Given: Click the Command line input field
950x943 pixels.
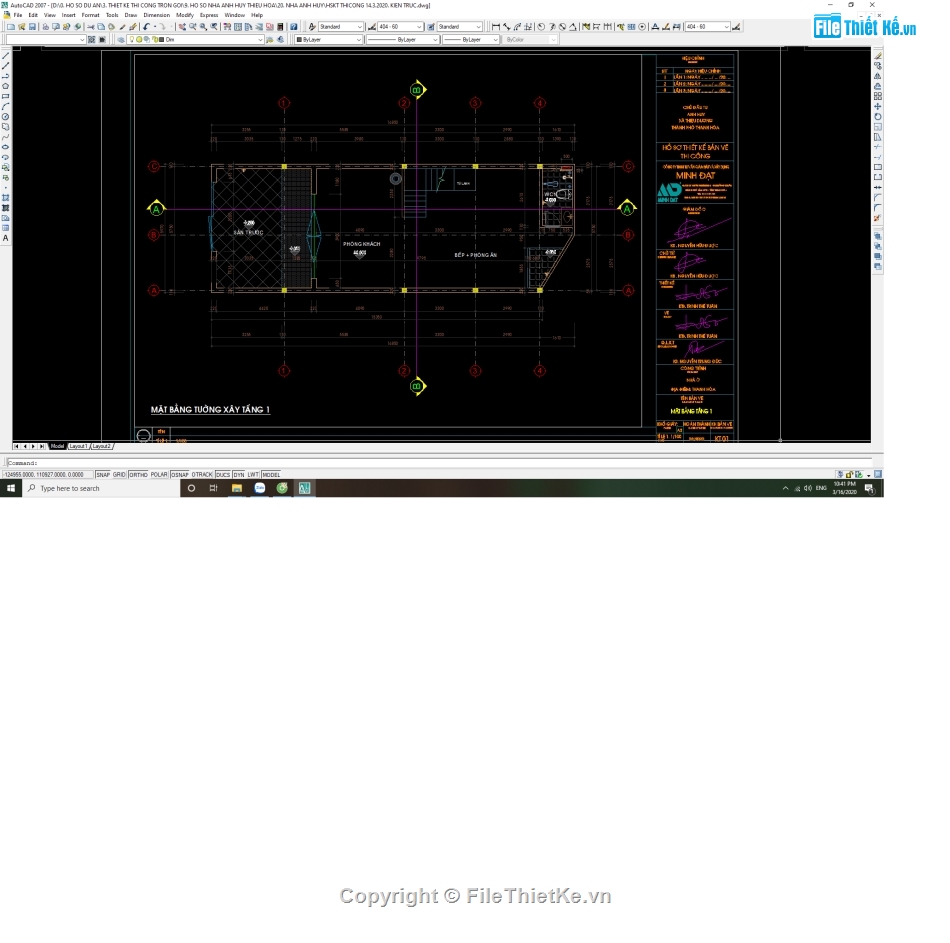Looking at the screenshot, I should coord(439,462).
